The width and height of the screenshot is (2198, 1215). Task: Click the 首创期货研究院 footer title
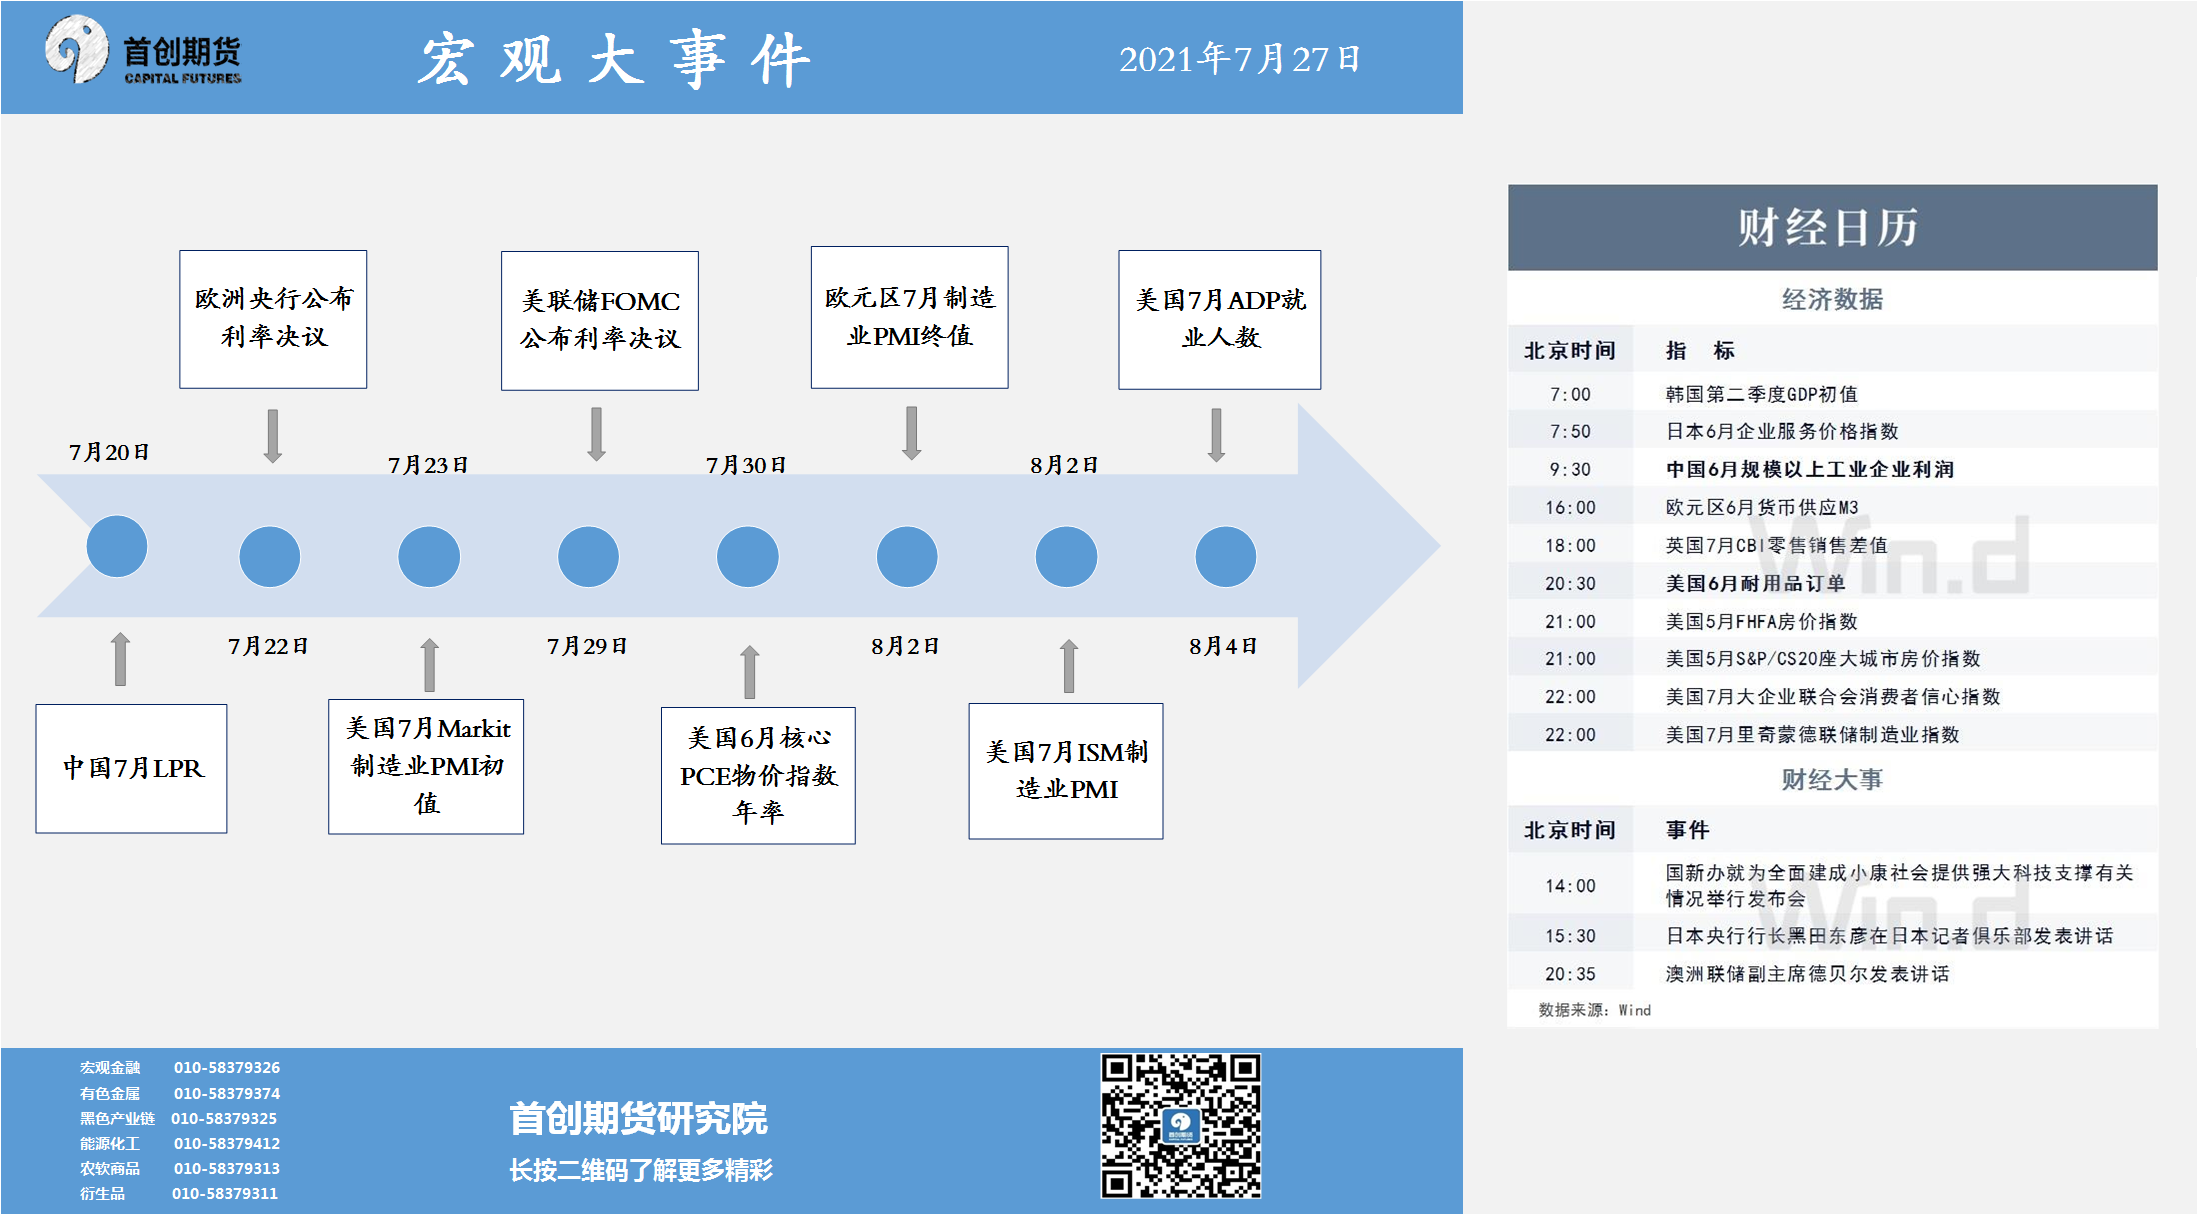638,1118
